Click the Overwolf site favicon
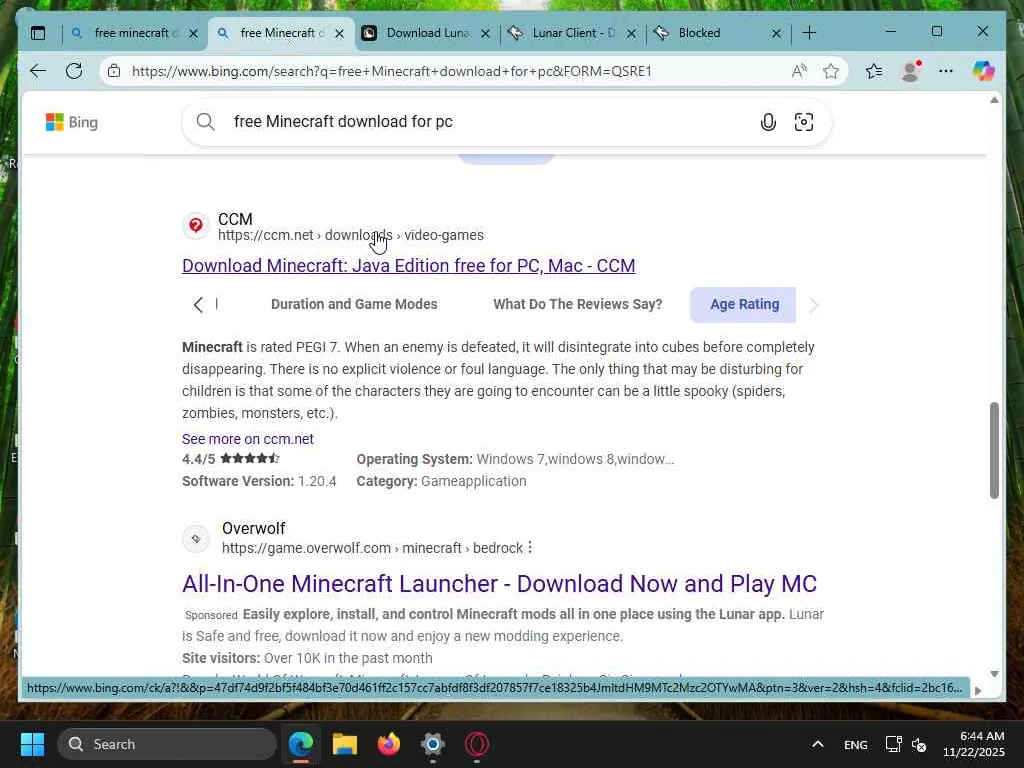 tap(195, 539)
